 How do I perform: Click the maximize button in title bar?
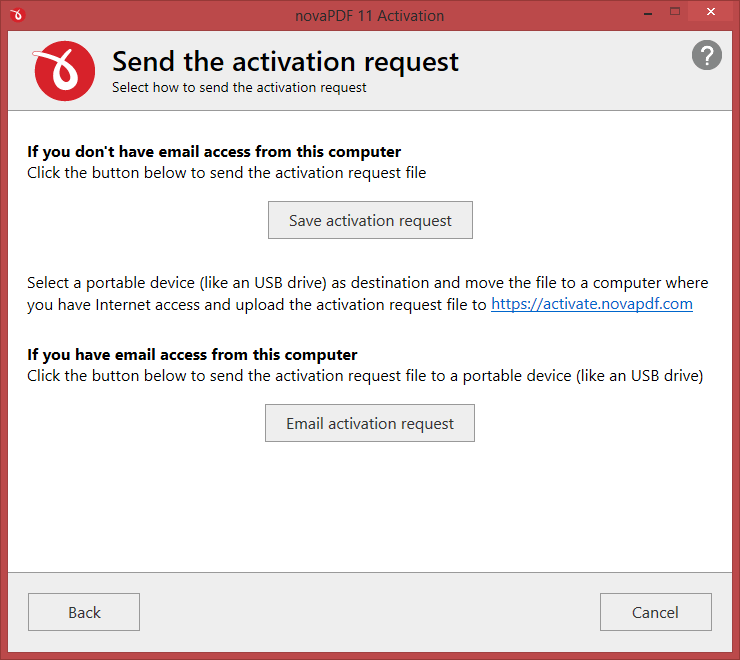pyautogui.click(x=675, y=12)
